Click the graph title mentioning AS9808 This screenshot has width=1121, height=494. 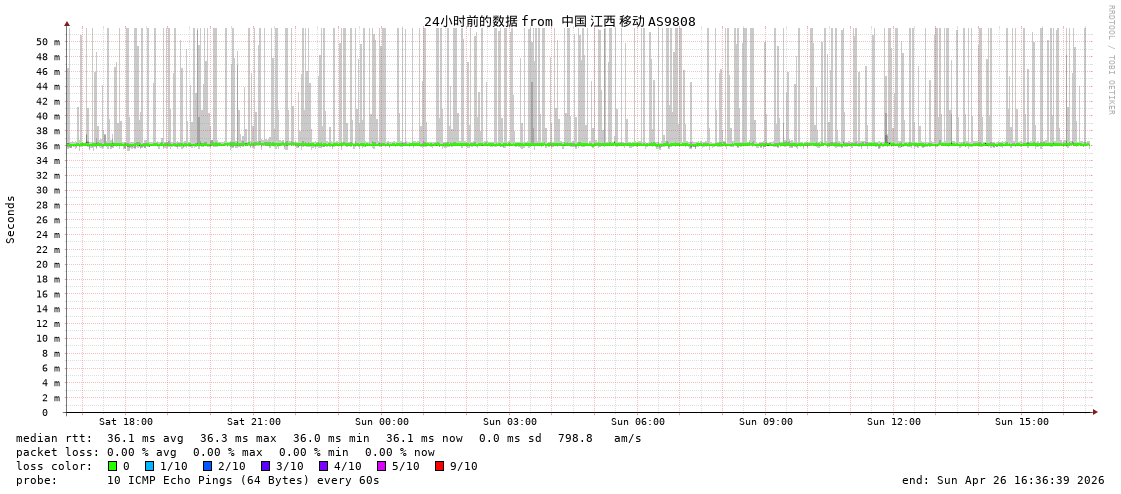coord(559,21)
